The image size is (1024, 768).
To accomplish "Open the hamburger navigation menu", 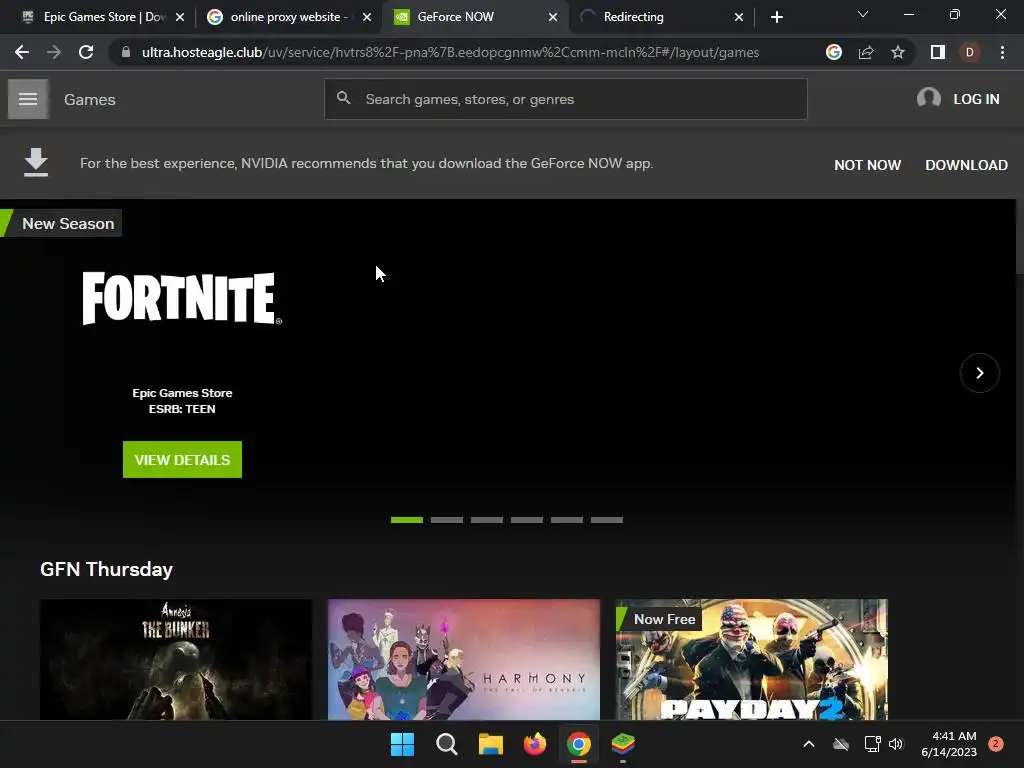I will [x=28, y=99].
